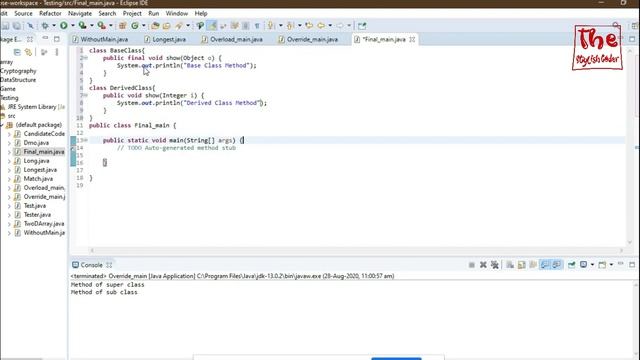640x360 pixels.
Task: Click the Save All toolbar icon
Action: point(17,25)
